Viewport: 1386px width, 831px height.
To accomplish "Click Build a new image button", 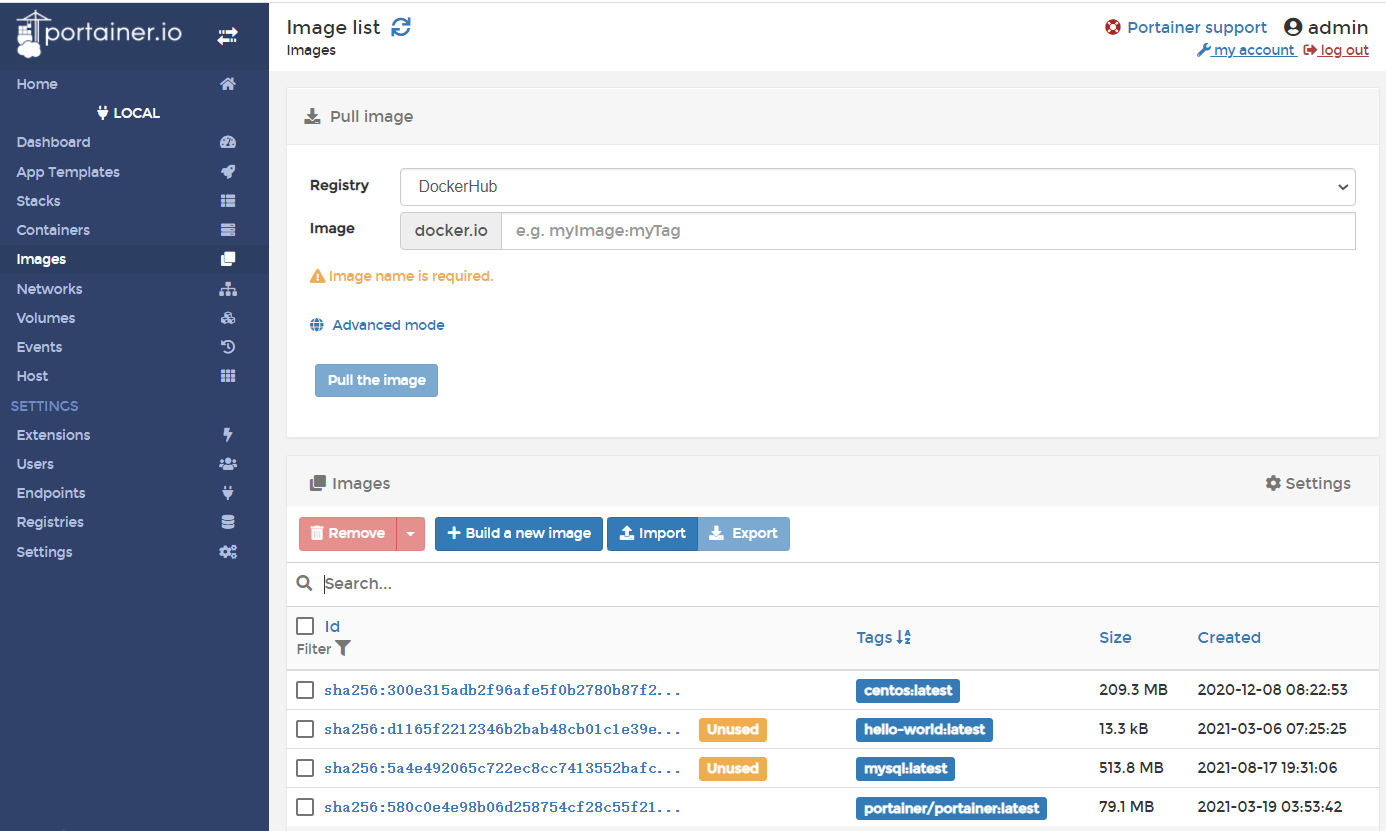I will [x=519, y=534].
